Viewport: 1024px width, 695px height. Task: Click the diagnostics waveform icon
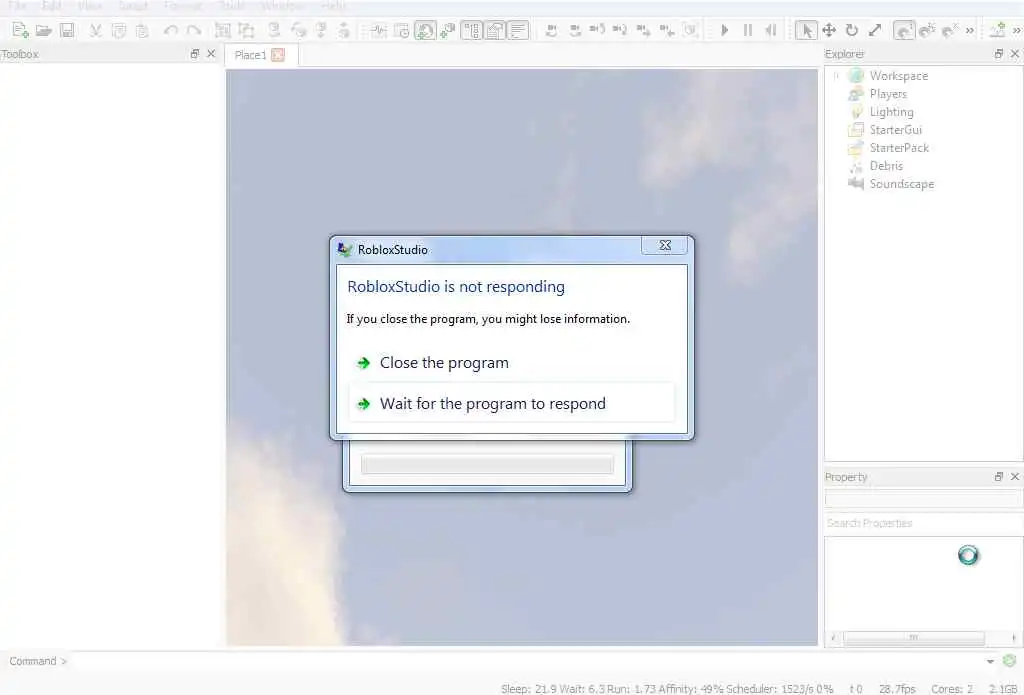point(378,30)
